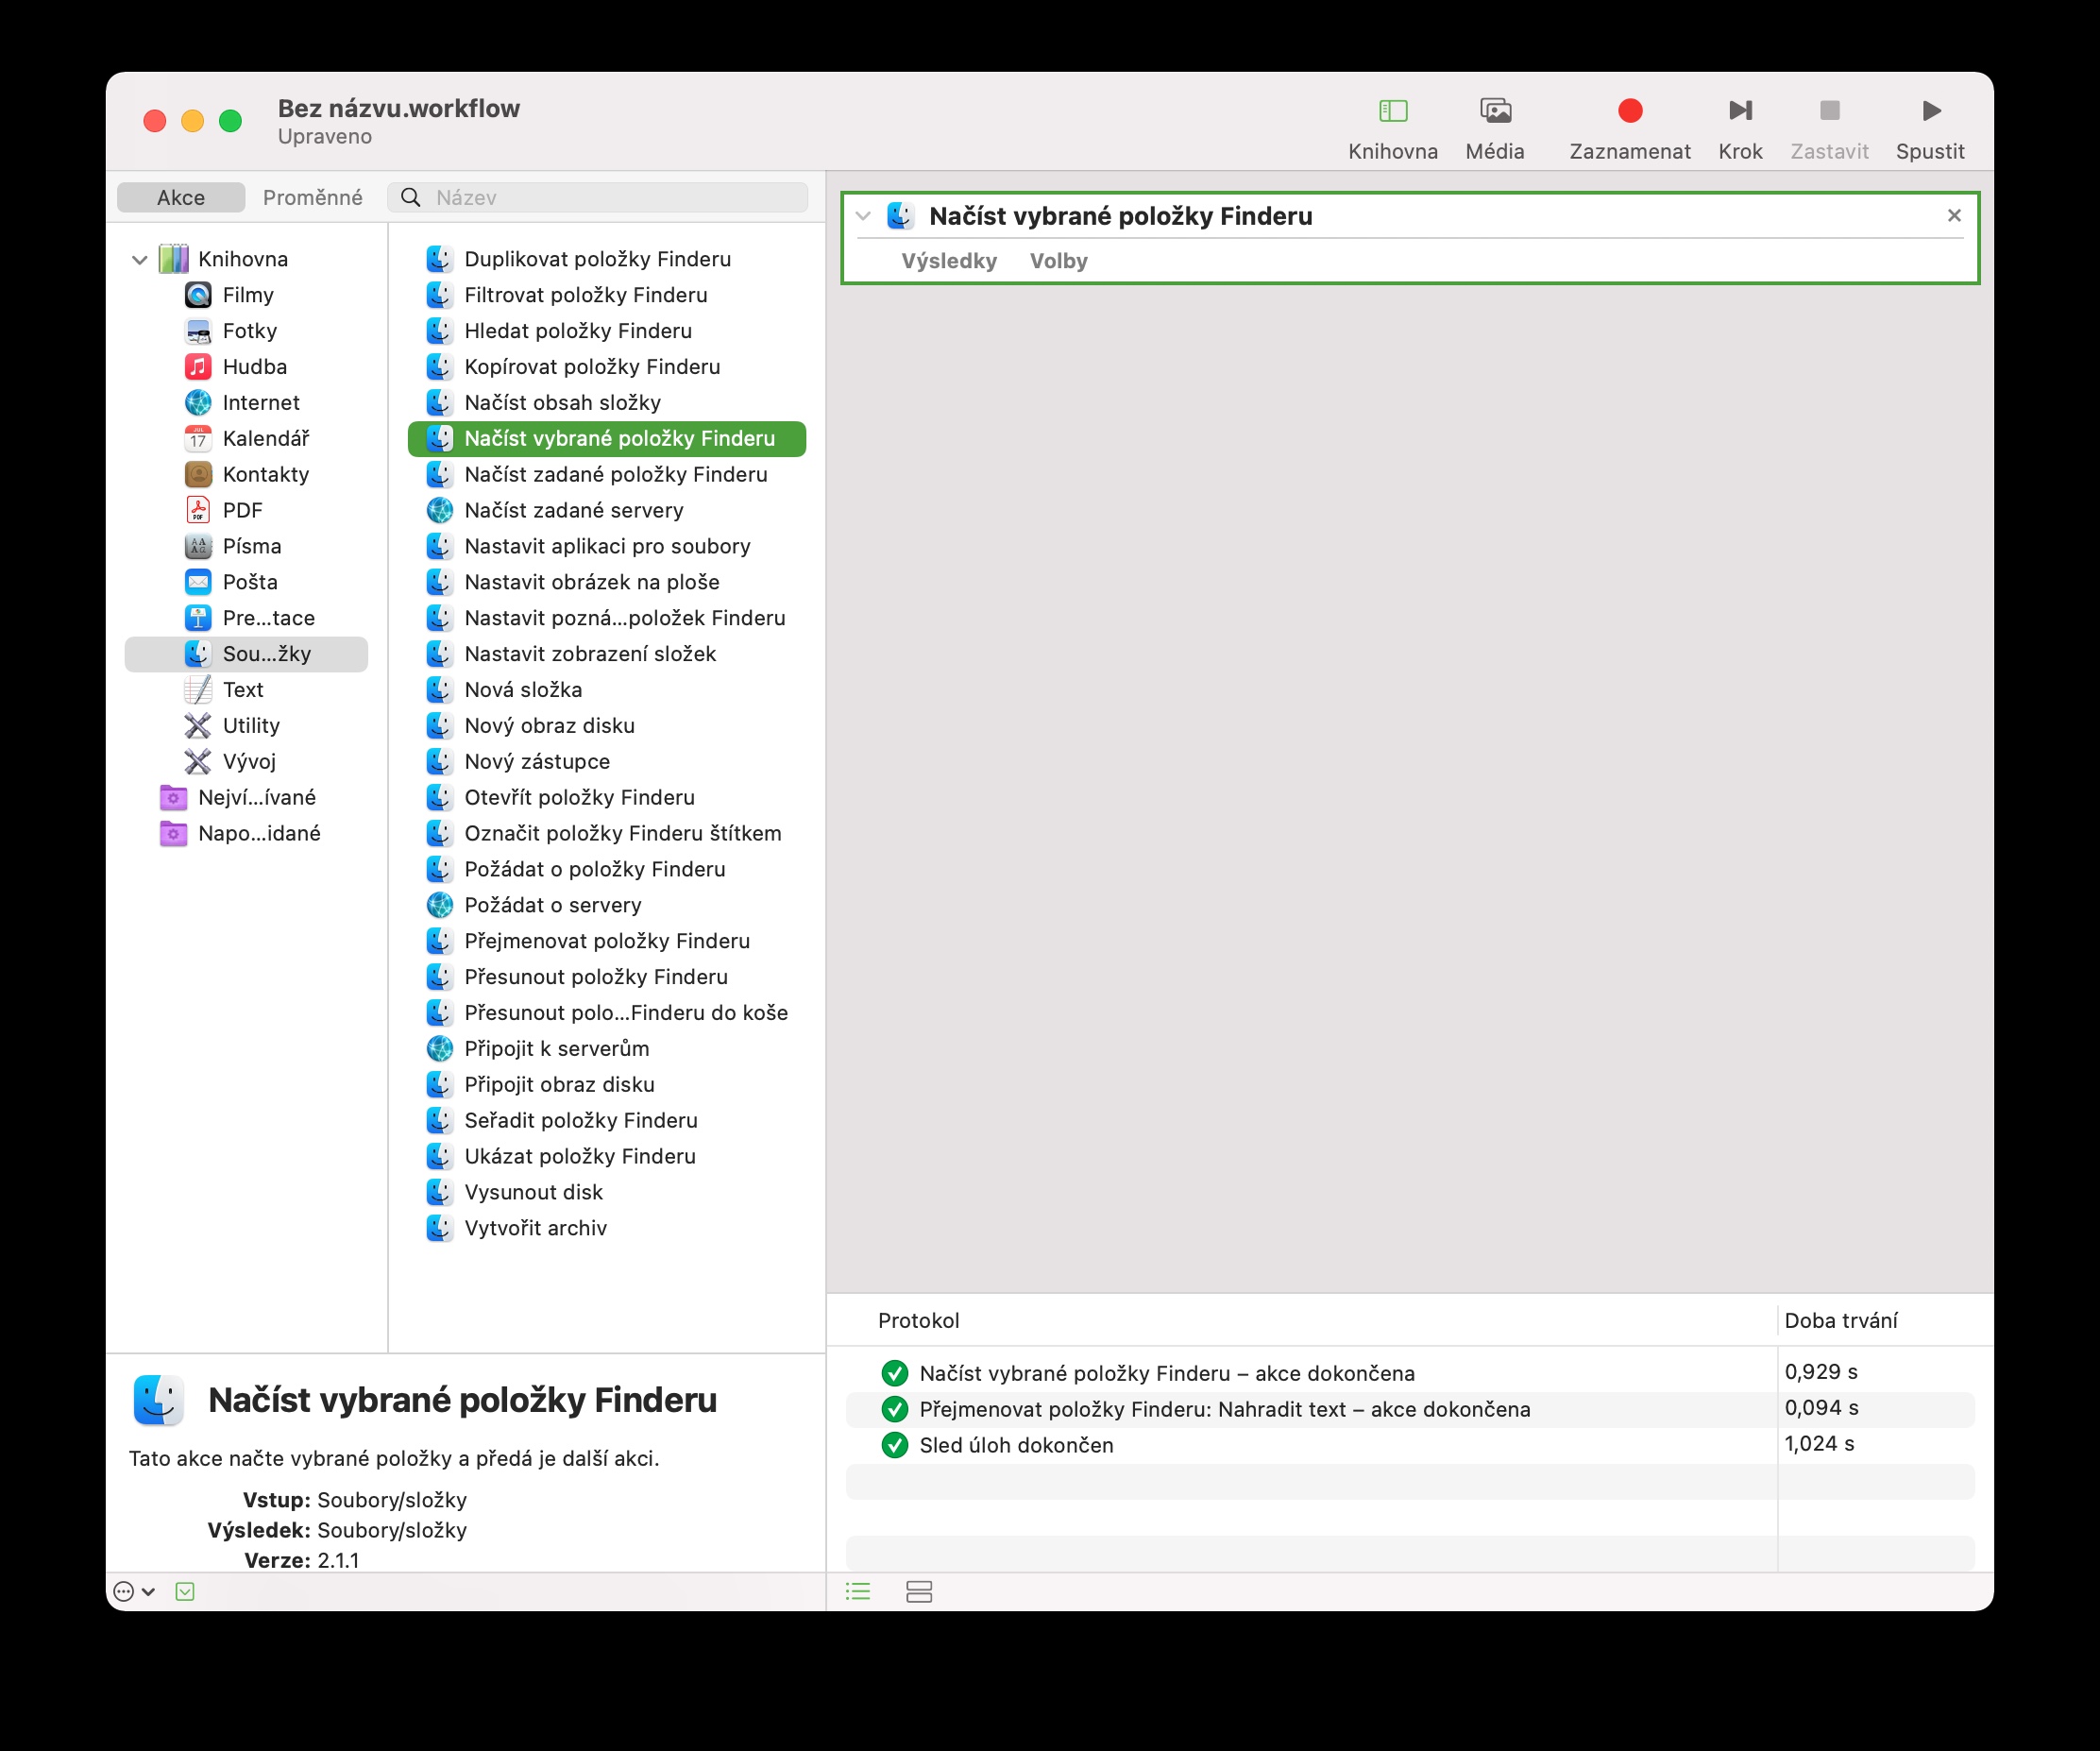Viewport: 2100px width, 1751px height.
Task: Toggle description pane green checkbox icon
Action: [x=185, y=1591]
